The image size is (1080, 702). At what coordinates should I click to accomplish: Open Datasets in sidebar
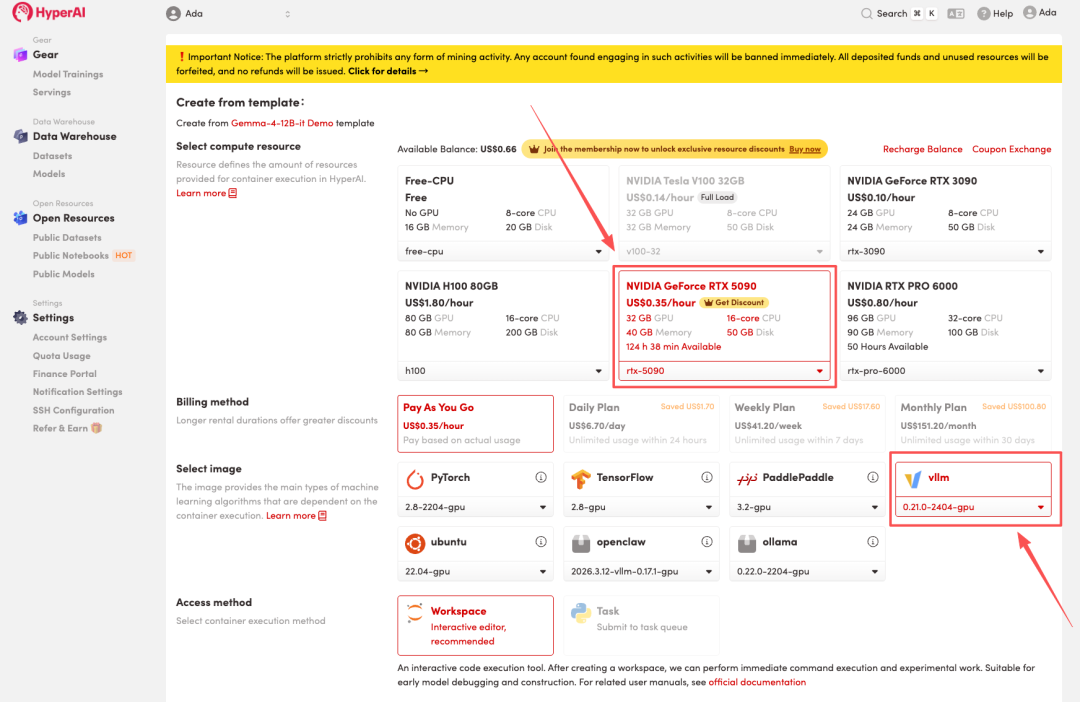coord(52,156)
